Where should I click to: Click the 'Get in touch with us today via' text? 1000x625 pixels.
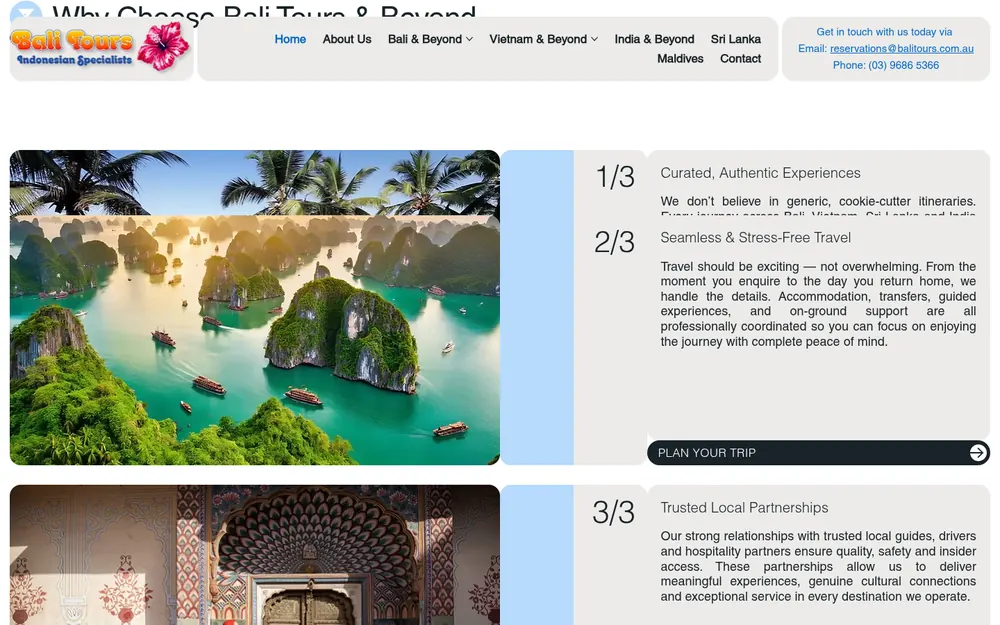(x=884, y=32)
